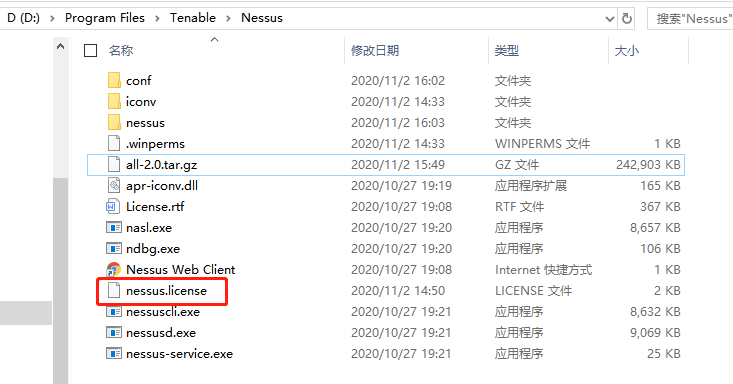Click the Internet 快捷方式 type cell
Viewport: 733px width, 384px height.
point(544,269)
